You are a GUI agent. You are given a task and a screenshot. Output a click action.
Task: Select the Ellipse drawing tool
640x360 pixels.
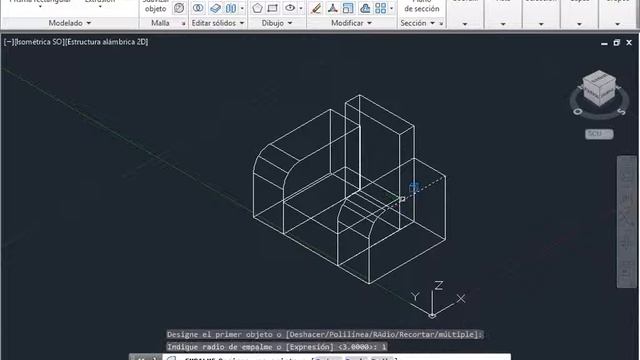[290, 8]
